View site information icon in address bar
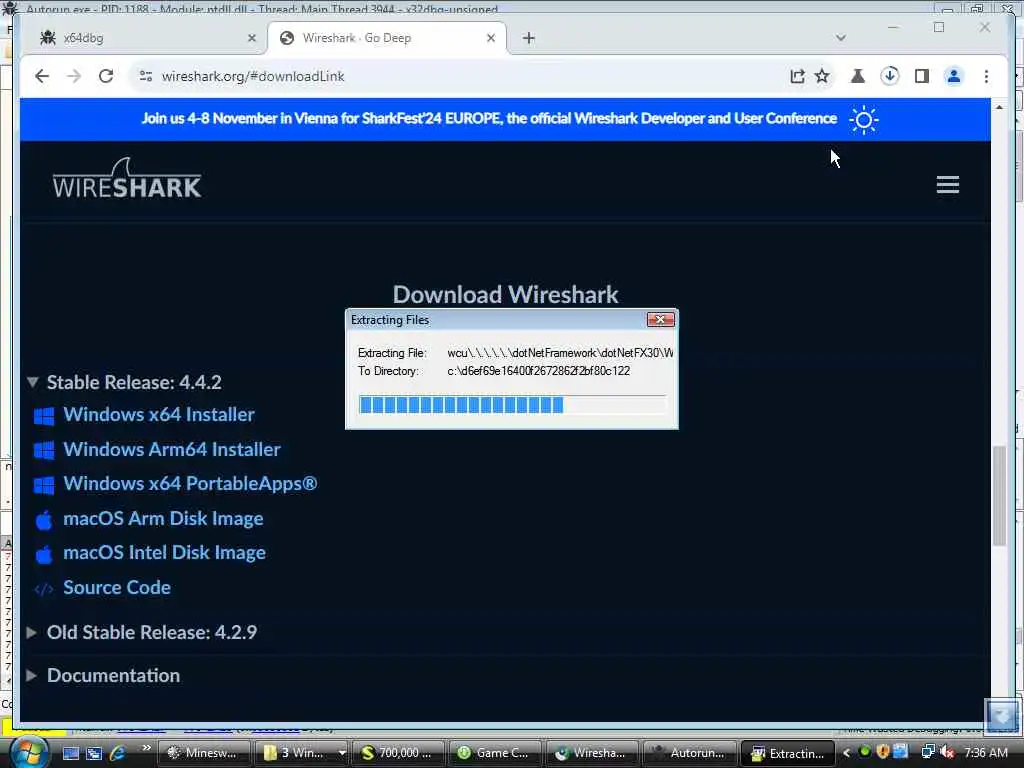This screenshot has width=1024, height=768. (x=146, y=76)
